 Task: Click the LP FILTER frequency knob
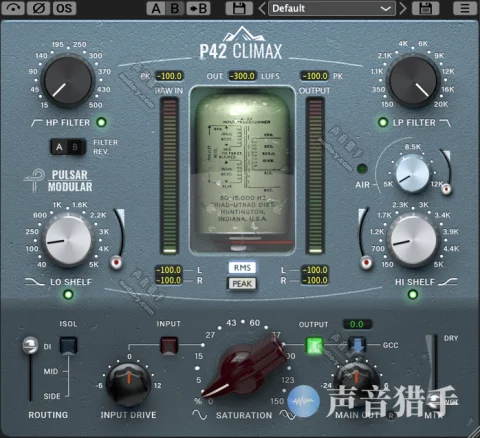click(413, 81)
